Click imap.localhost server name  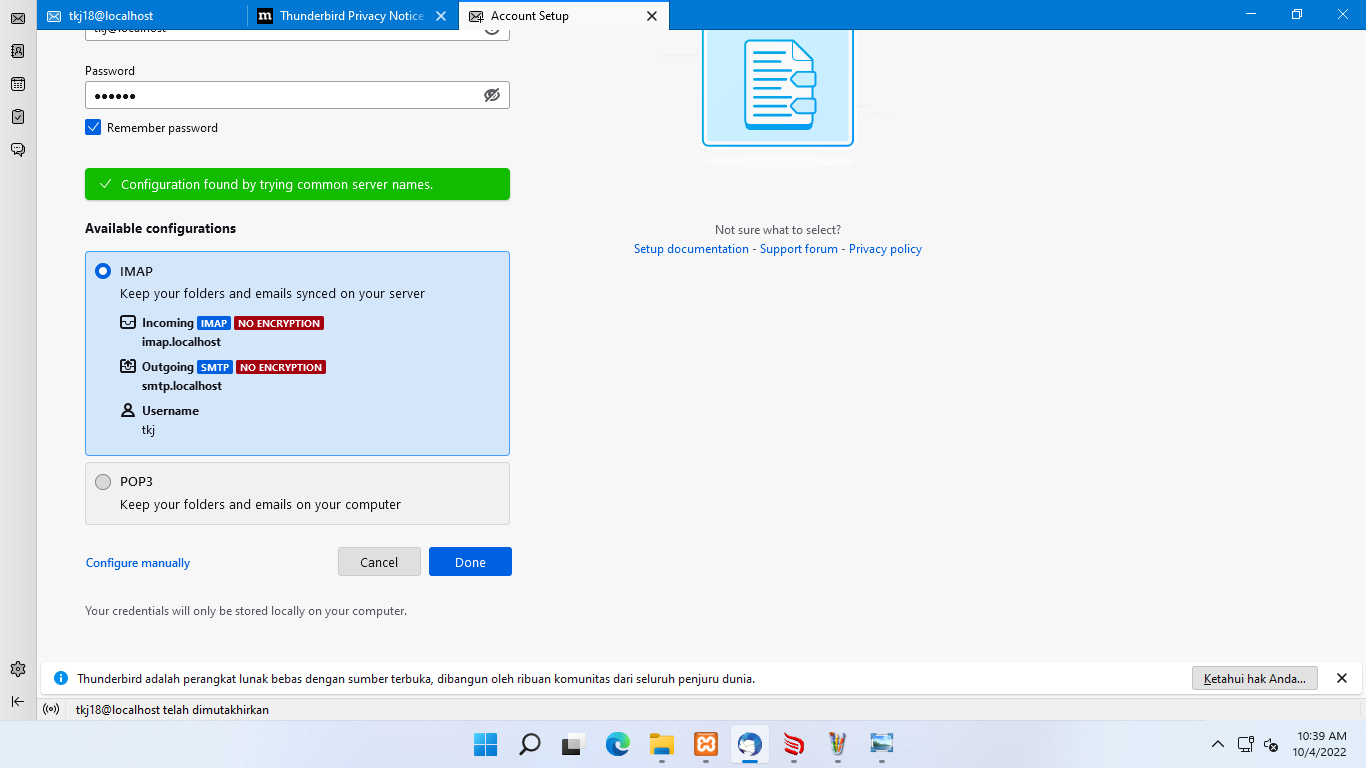click(181, 342)
